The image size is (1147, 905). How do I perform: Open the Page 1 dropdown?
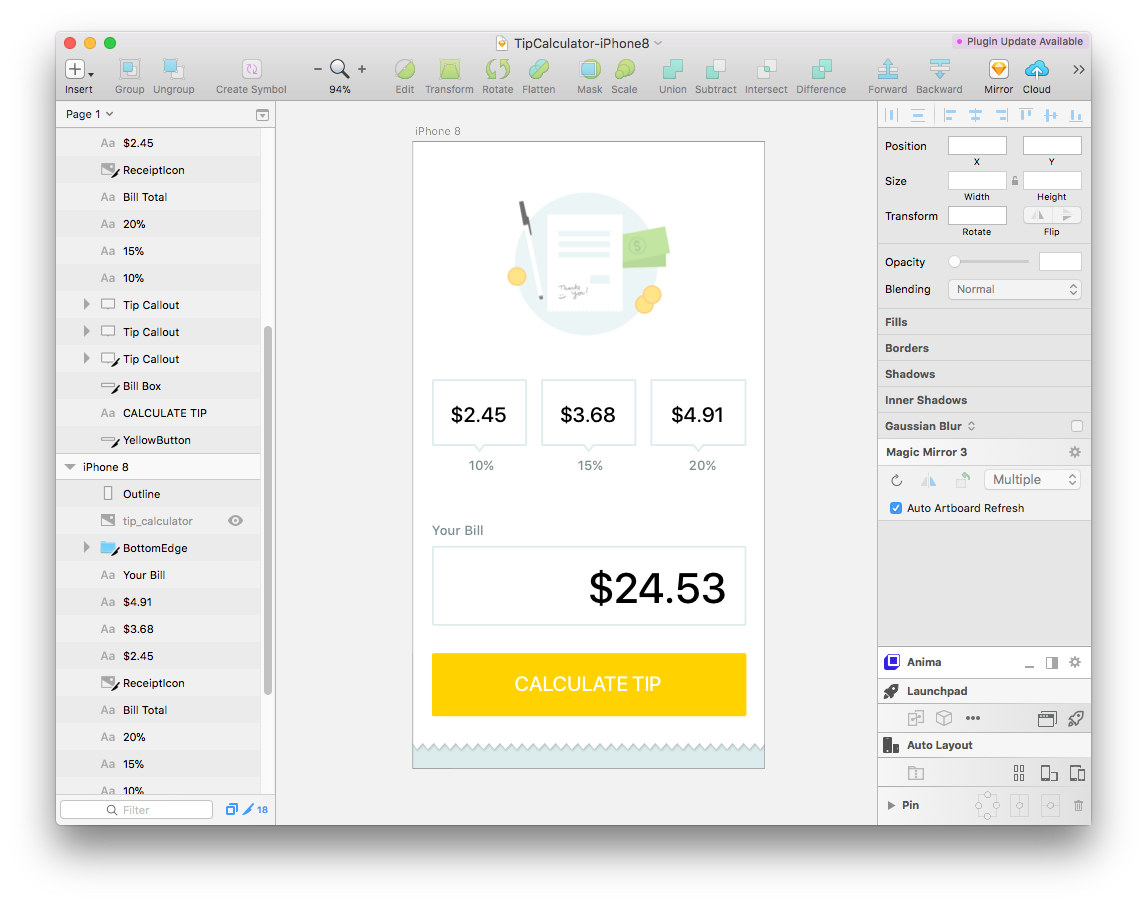coord(89,114)
